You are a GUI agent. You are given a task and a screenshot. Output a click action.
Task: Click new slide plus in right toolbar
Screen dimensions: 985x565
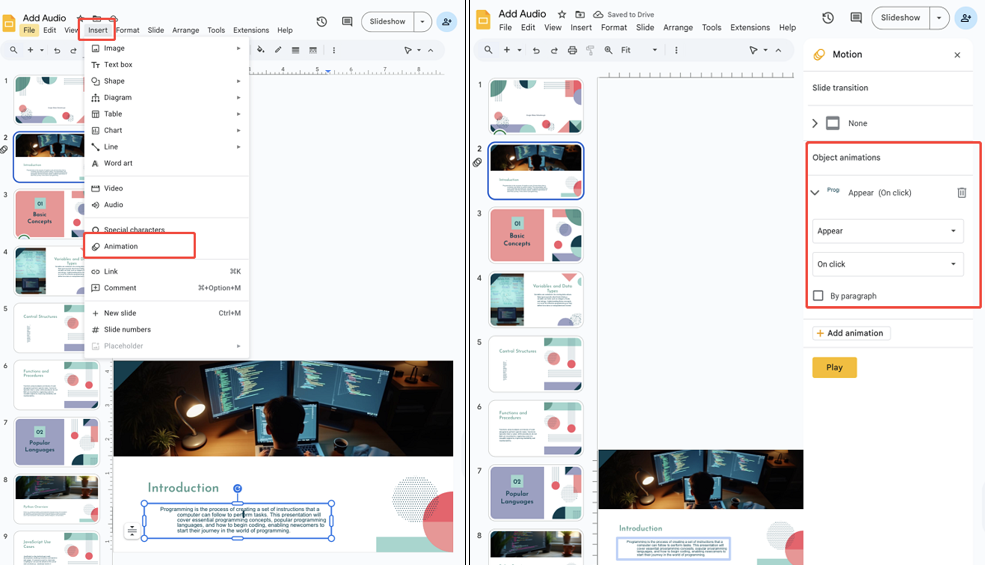(506, 50)
